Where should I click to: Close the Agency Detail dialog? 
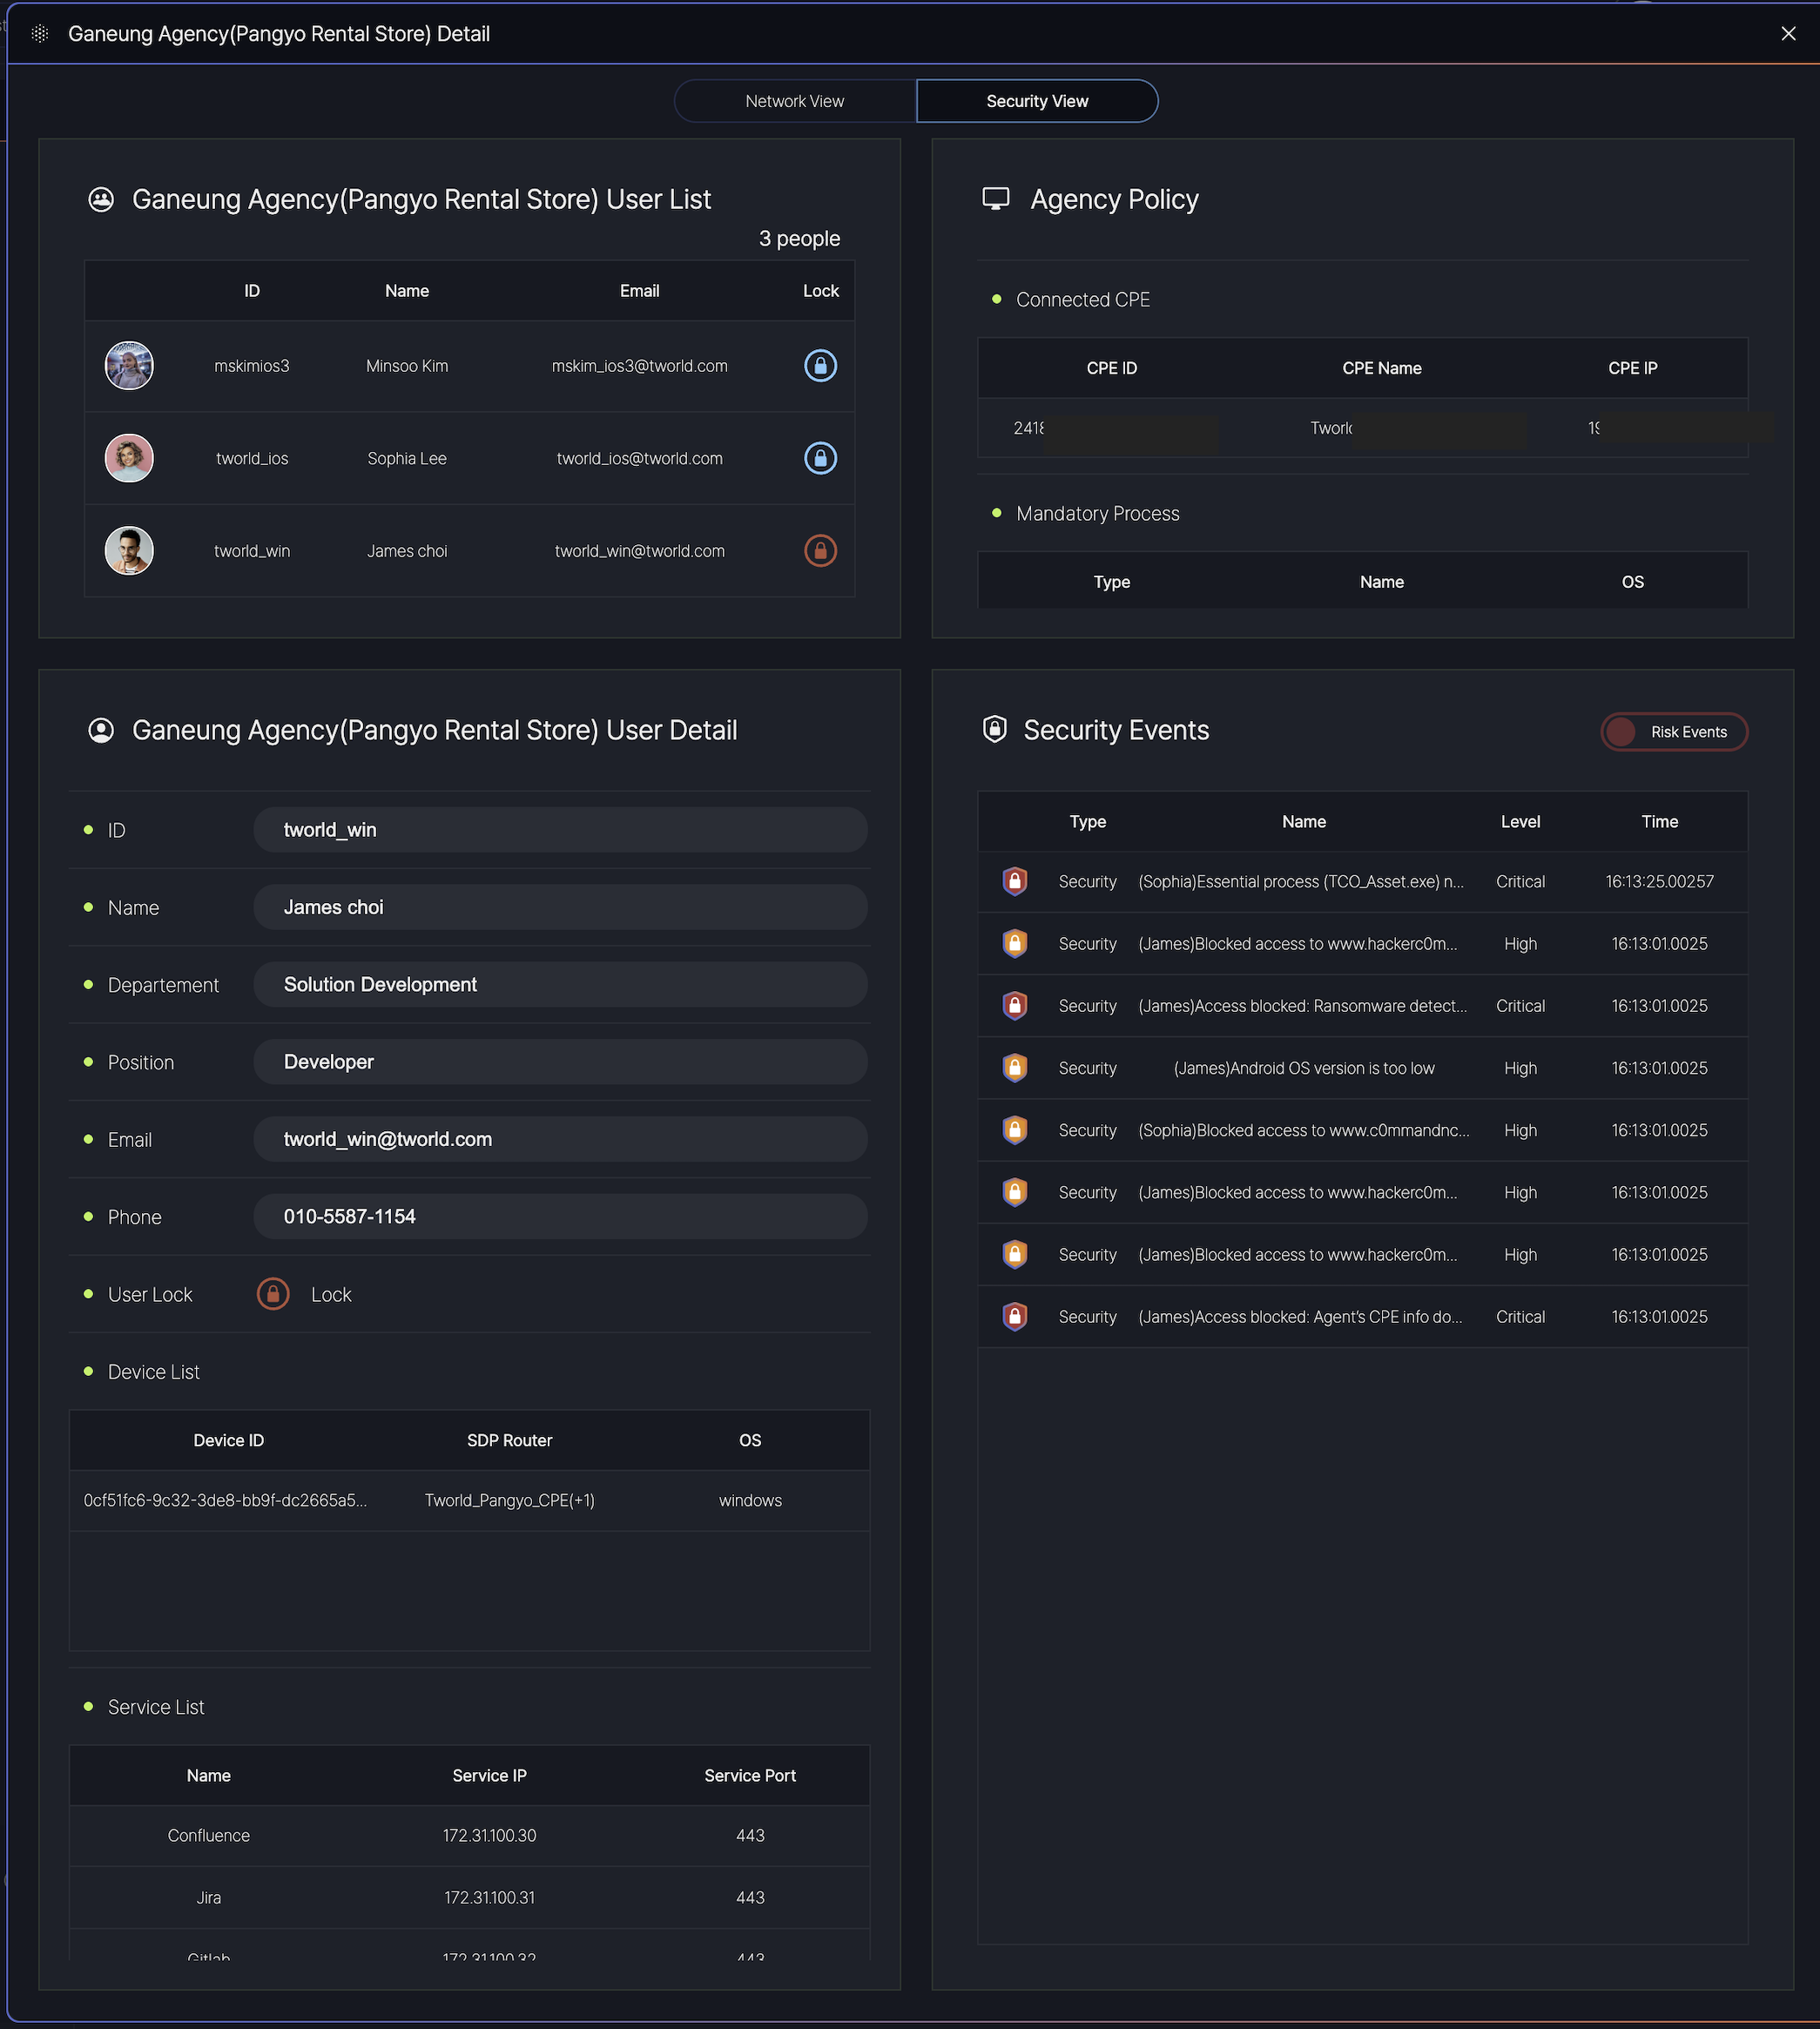coord(1788,34)
